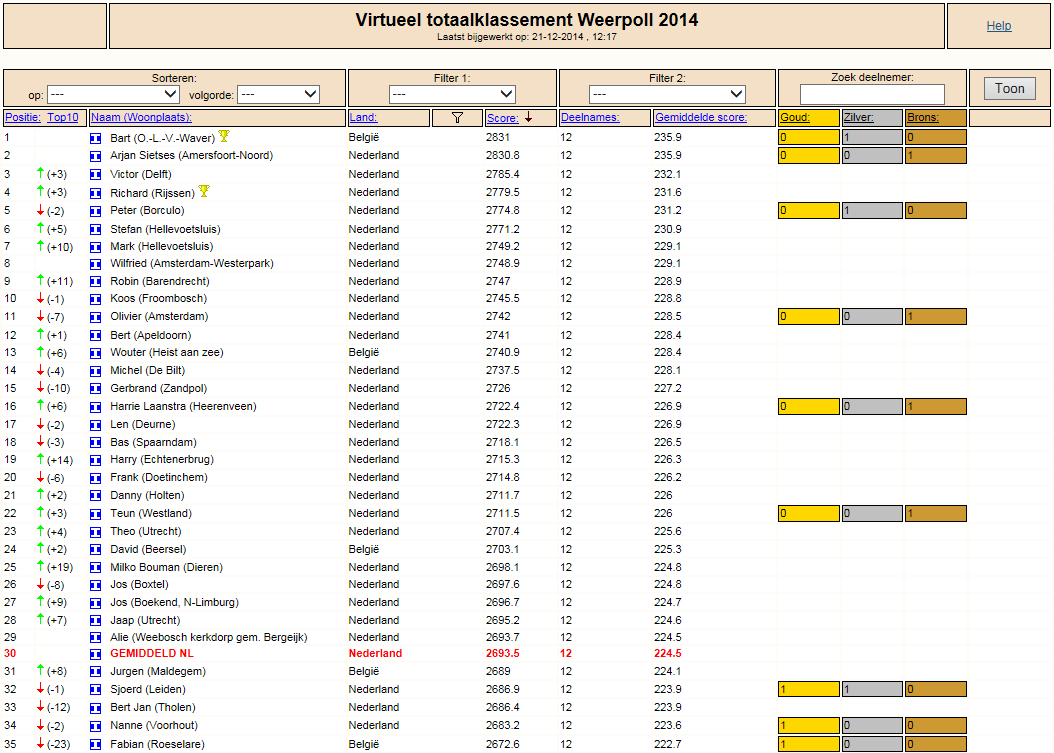Click blue detail icon for Milko Bouman
This screenshot has height=753, width=1054.
pos(95,568)
